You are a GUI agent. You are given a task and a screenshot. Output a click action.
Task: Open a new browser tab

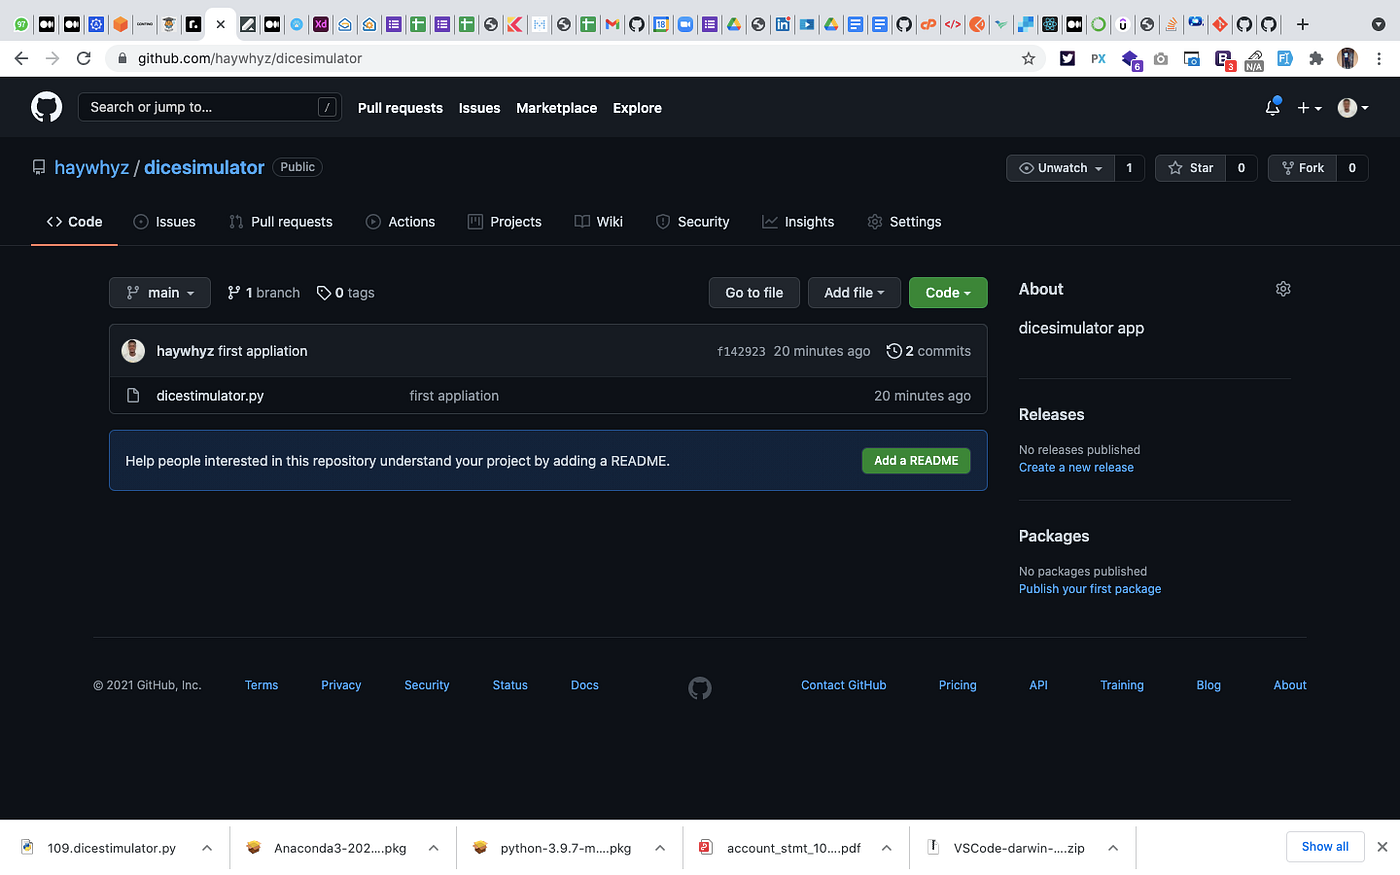click(x=1302, y=24)
